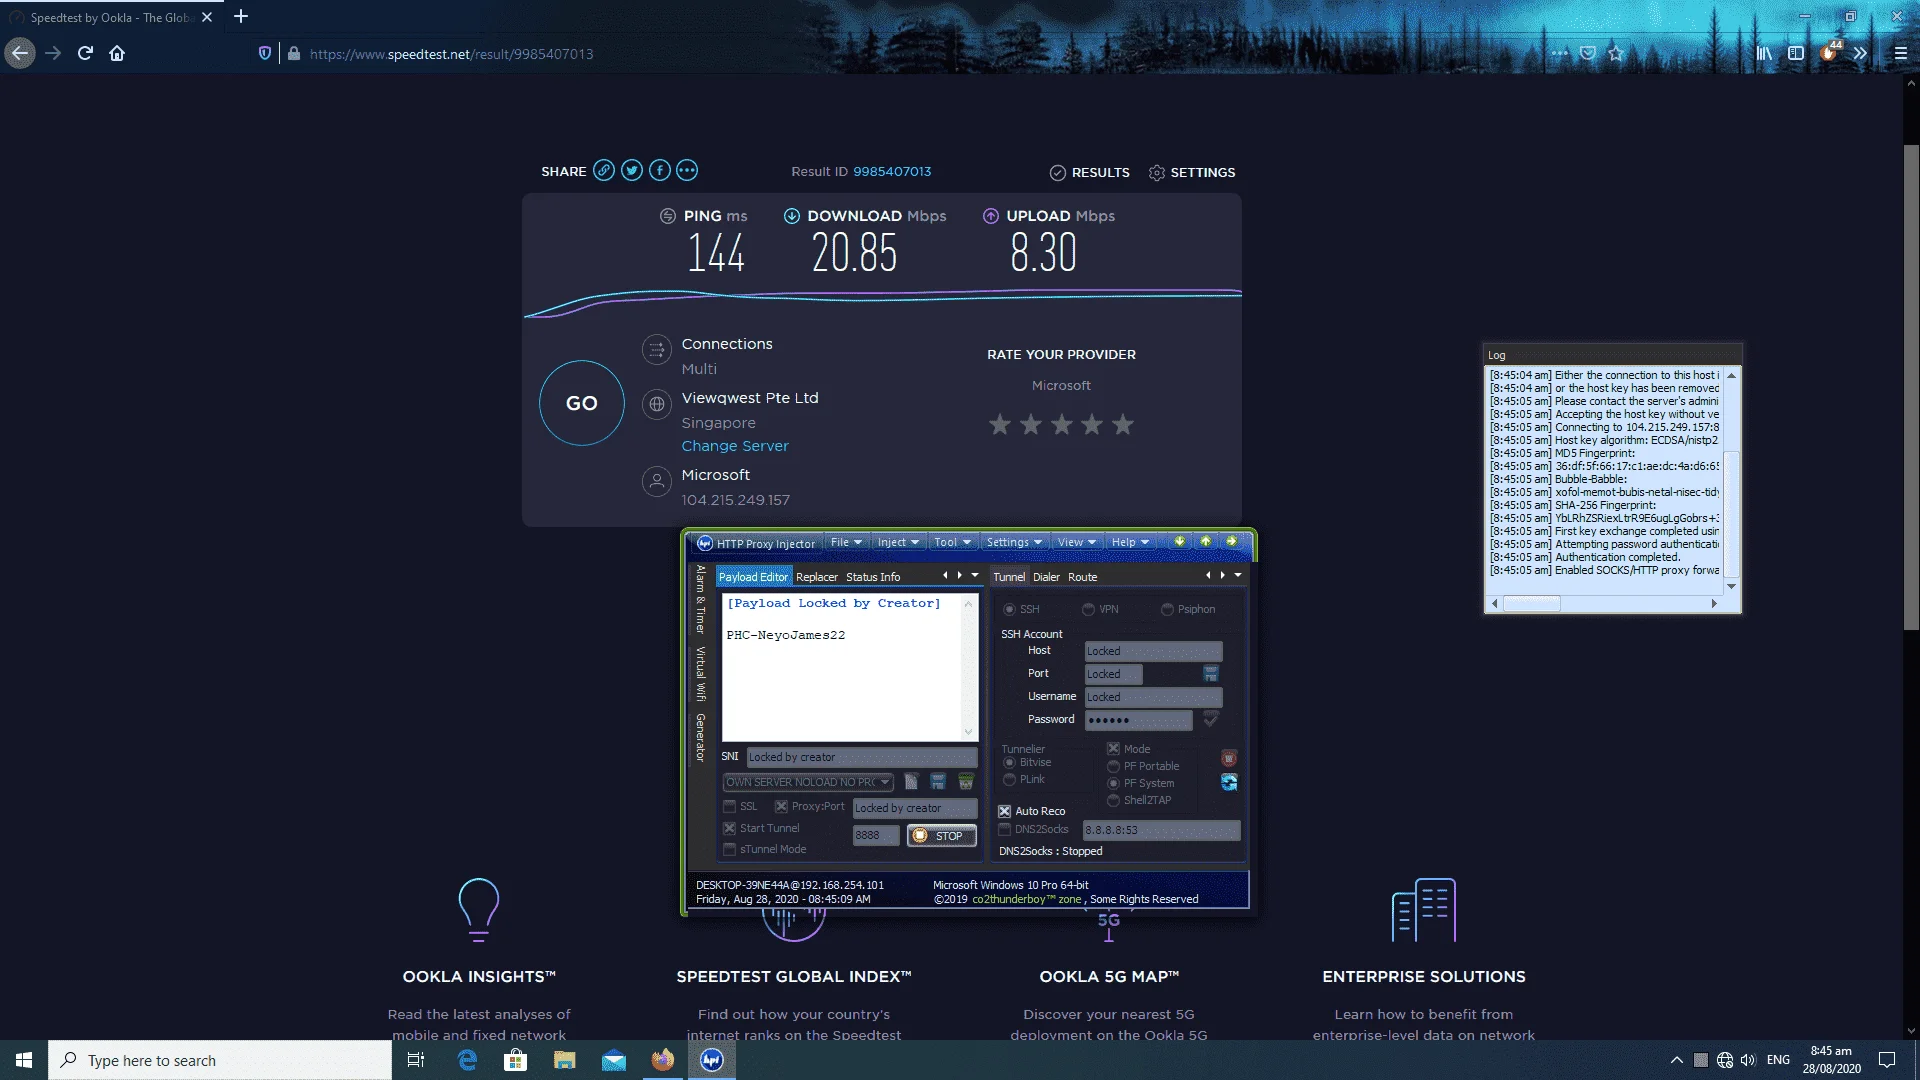Open the File dropdown menu

846,542
